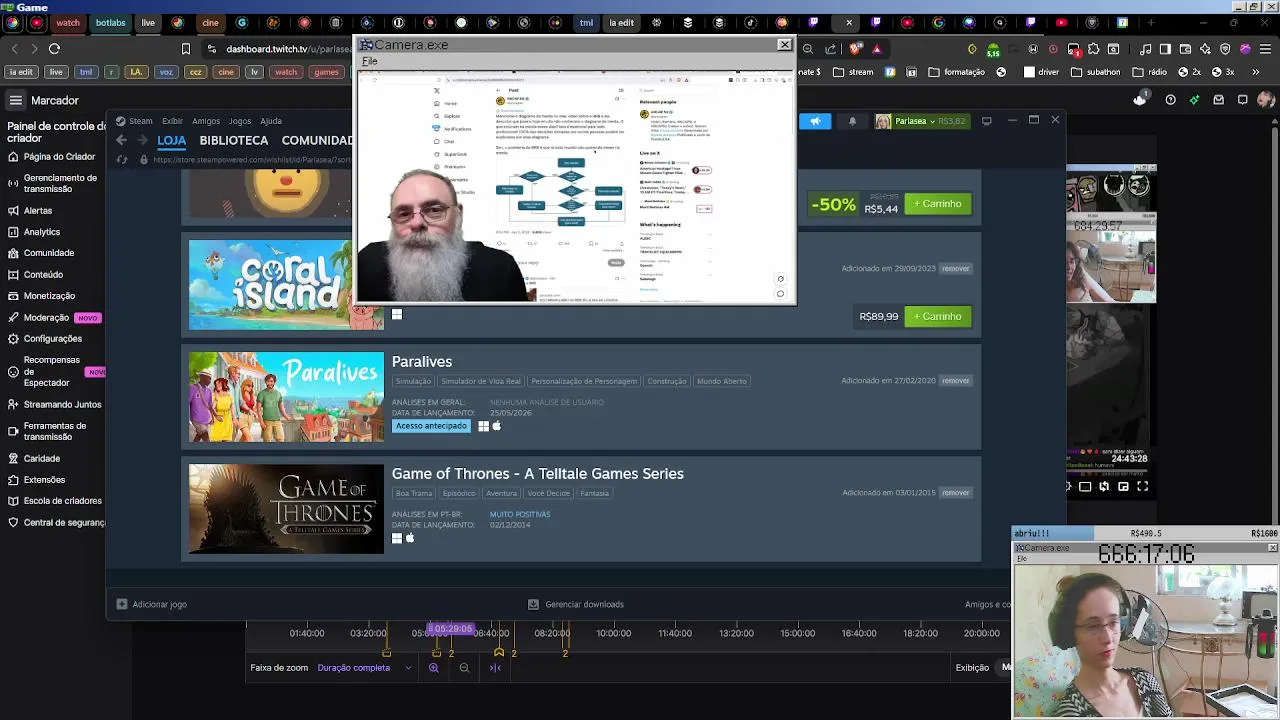The image size is (1280, 720).
Task: Open the music note media control icon
Action: coord(1147,48)
